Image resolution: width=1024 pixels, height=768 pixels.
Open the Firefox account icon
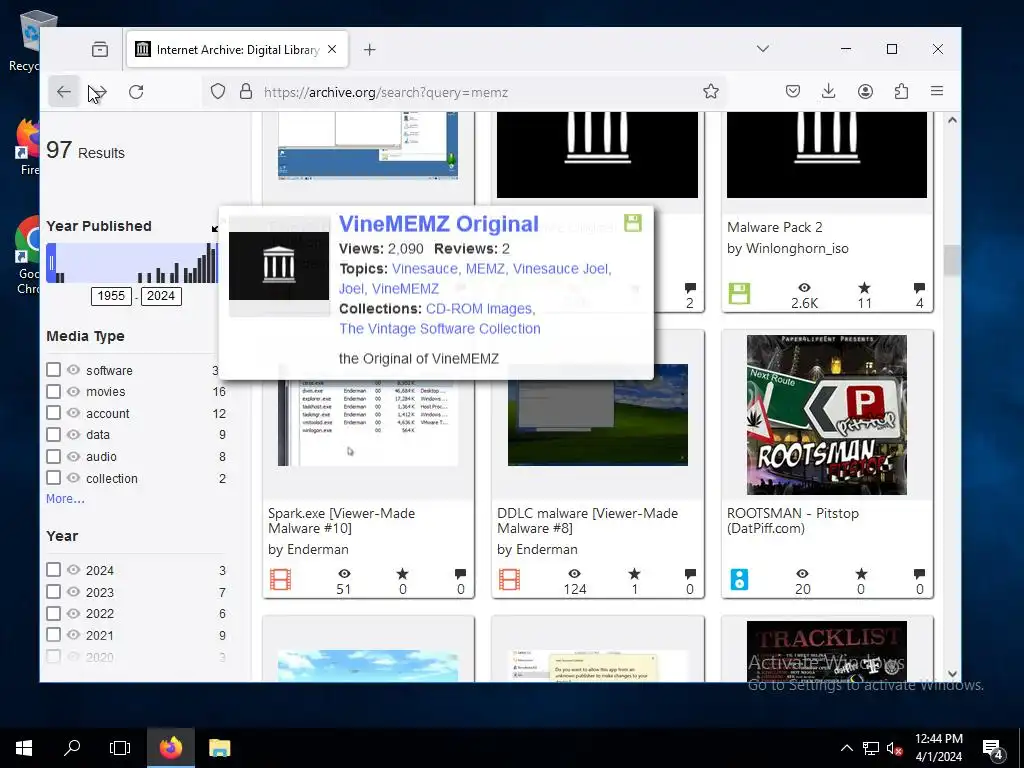pyautogui.click(x=865, y=91)
